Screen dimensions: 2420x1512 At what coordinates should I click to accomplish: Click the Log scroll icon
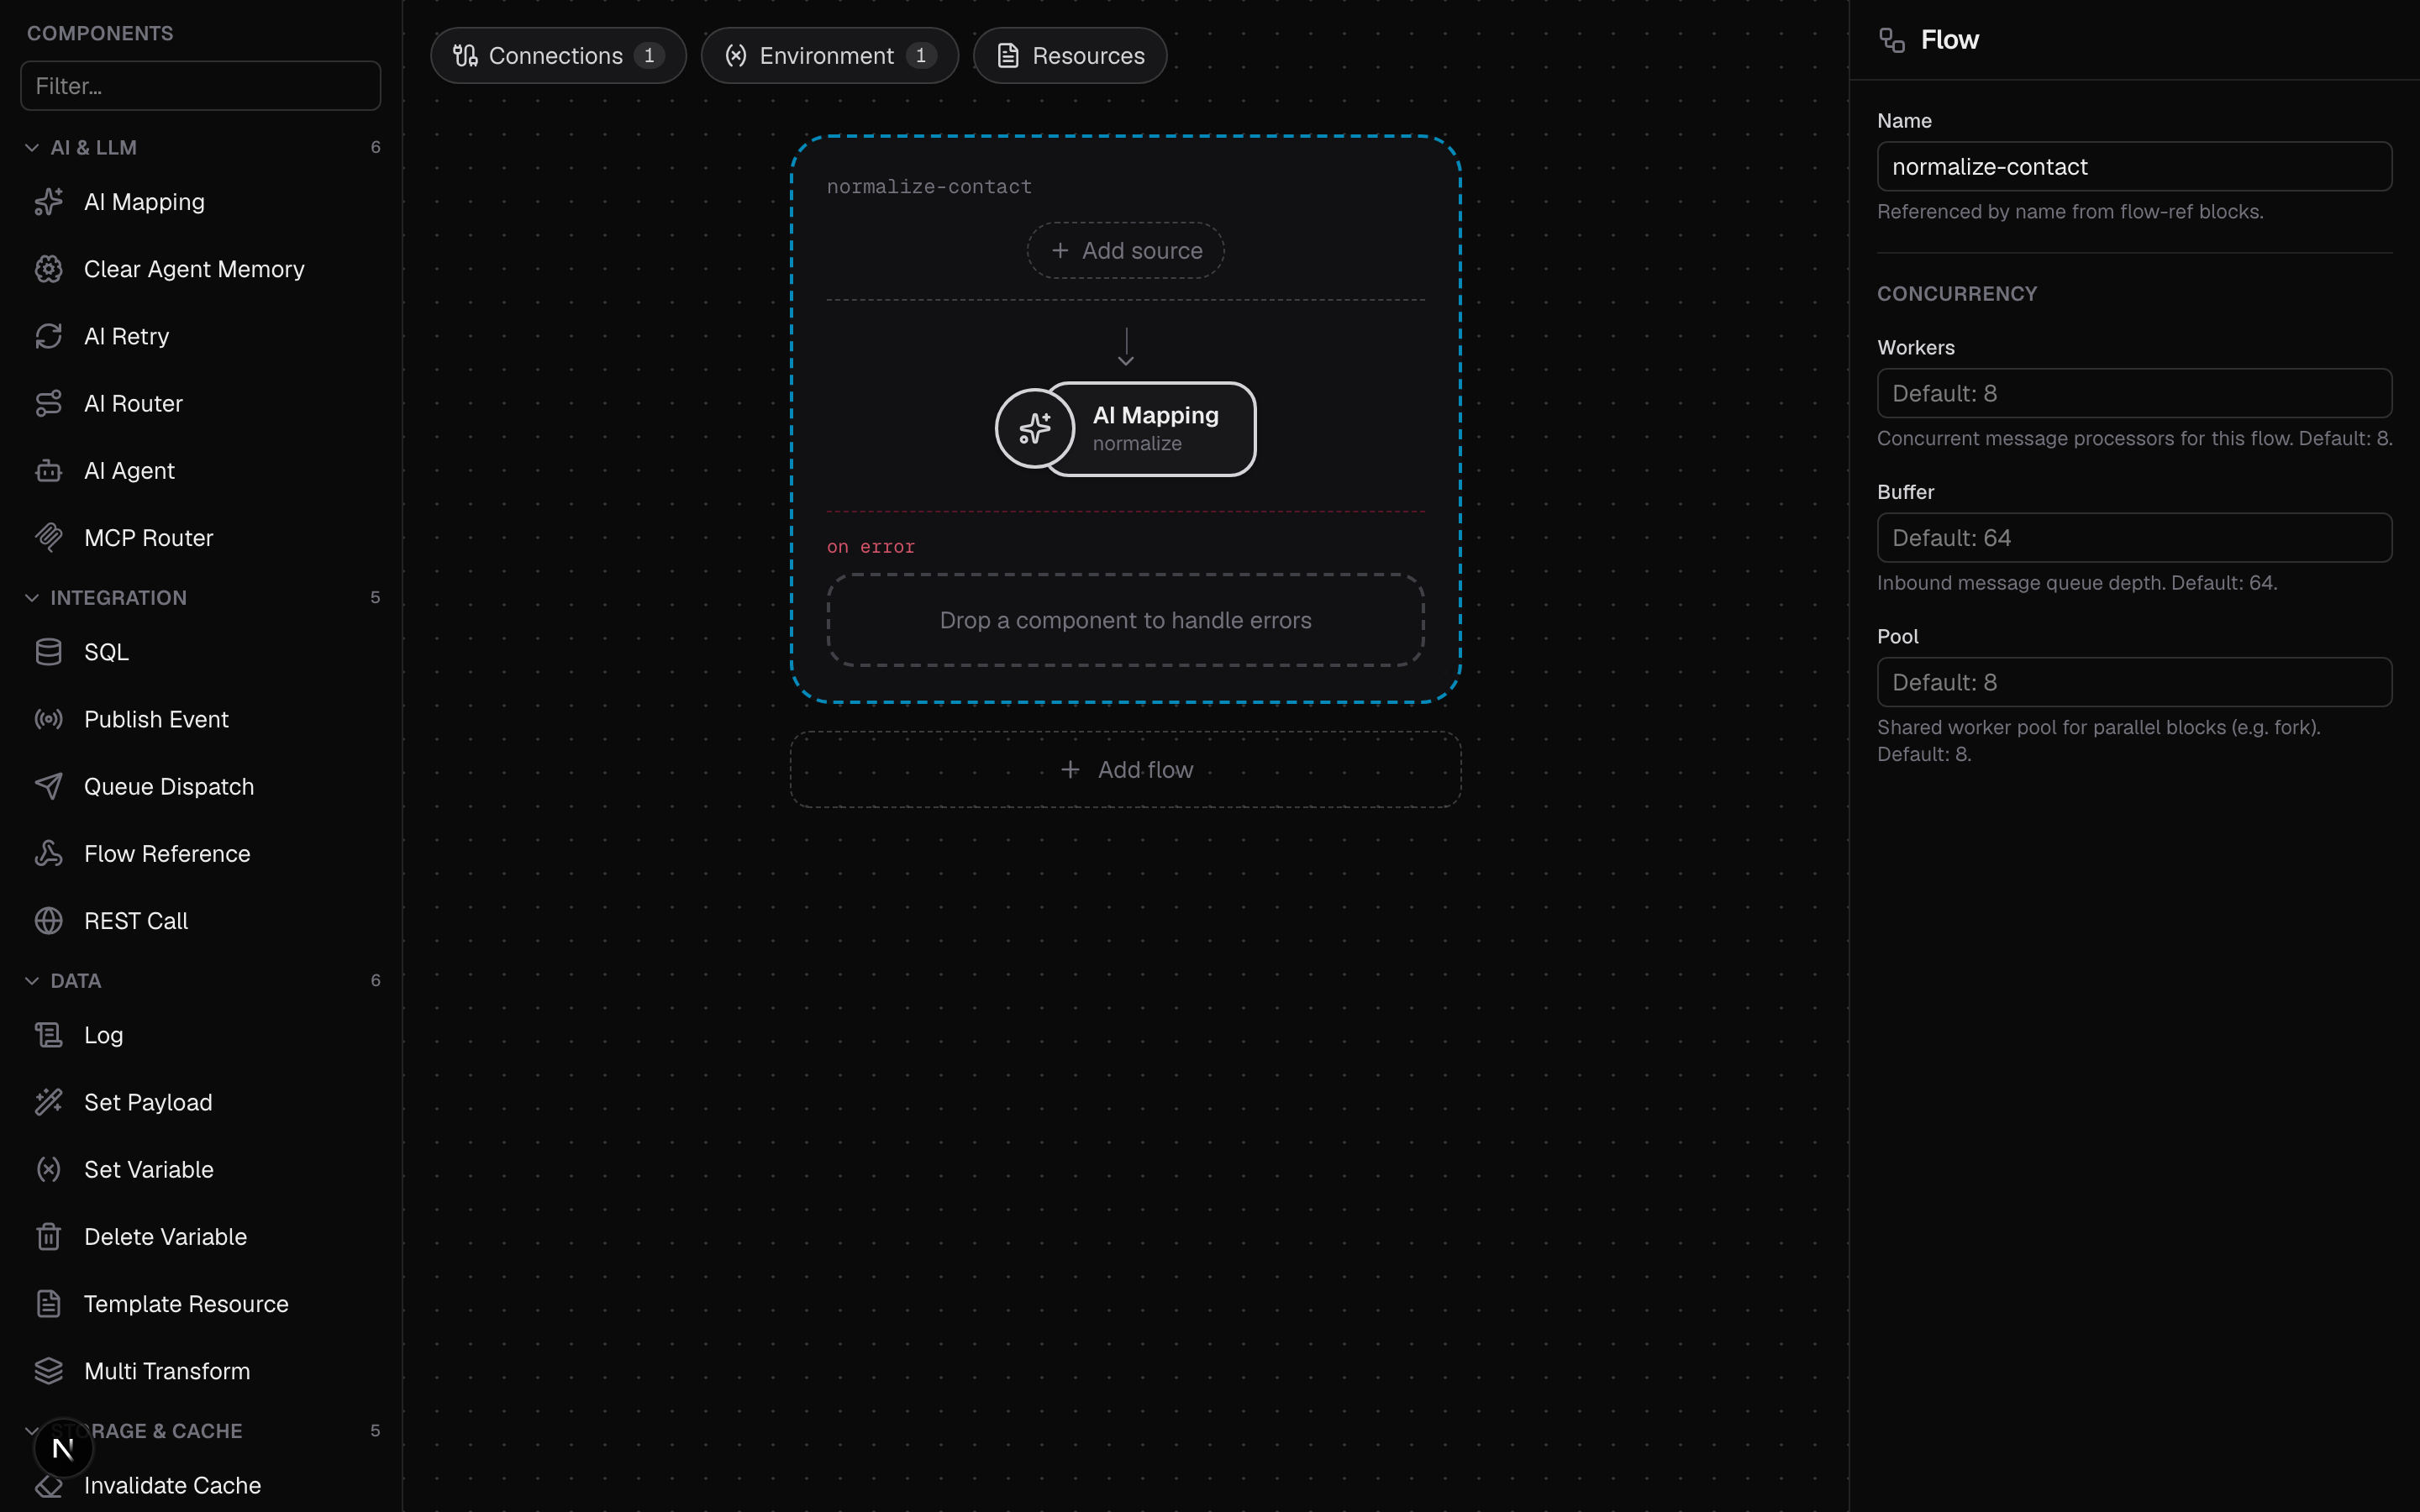(x=48, y=1035)
